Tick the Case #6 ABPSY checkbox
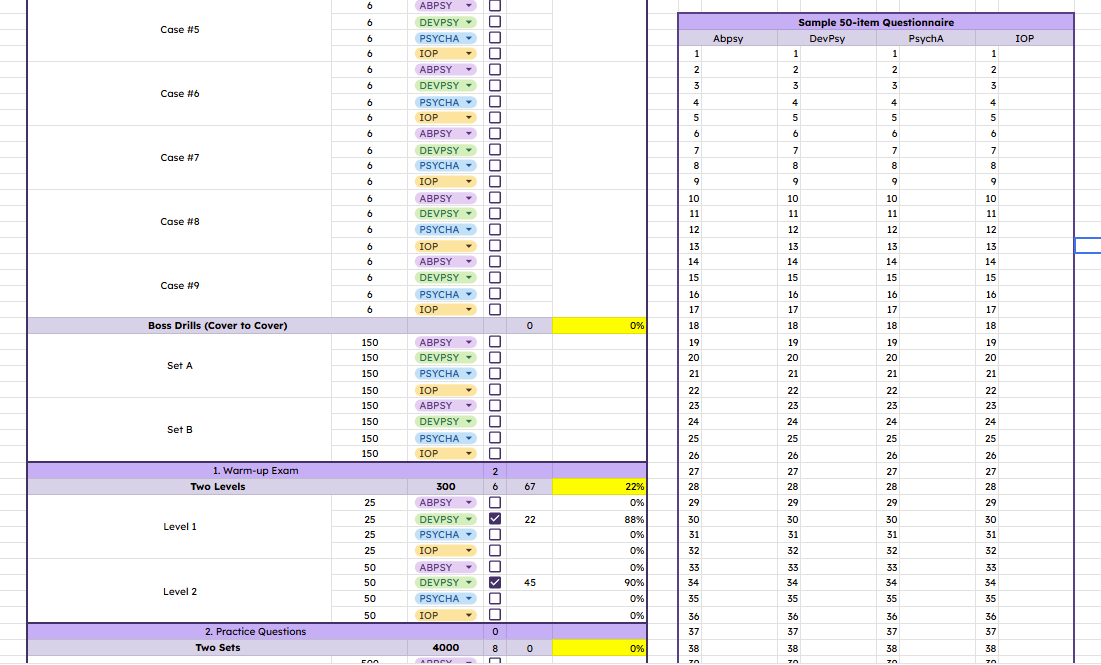This screenshot has height=665, width=1101. point(495,70)
